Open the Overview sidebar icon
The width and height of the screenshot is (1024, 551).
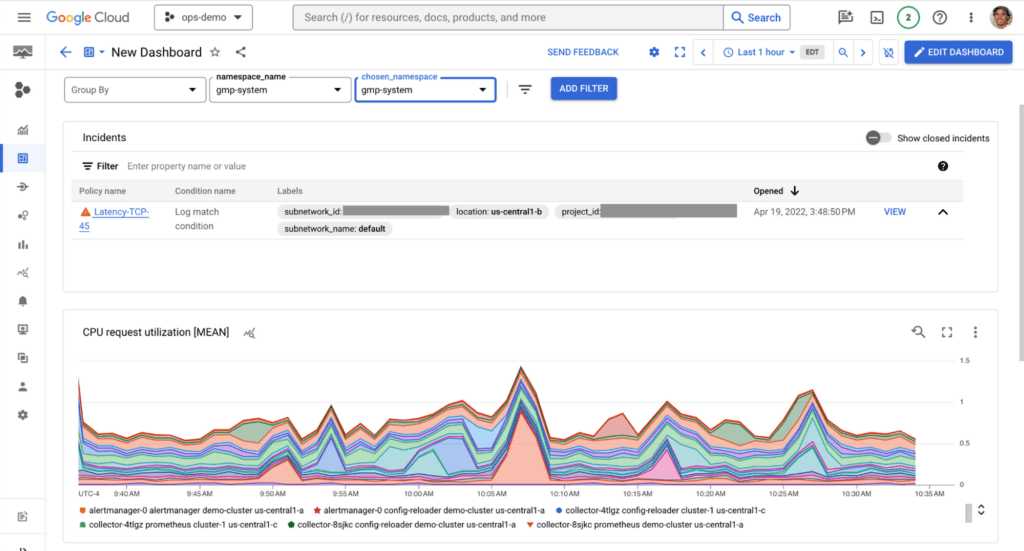(x=23, y=130)
